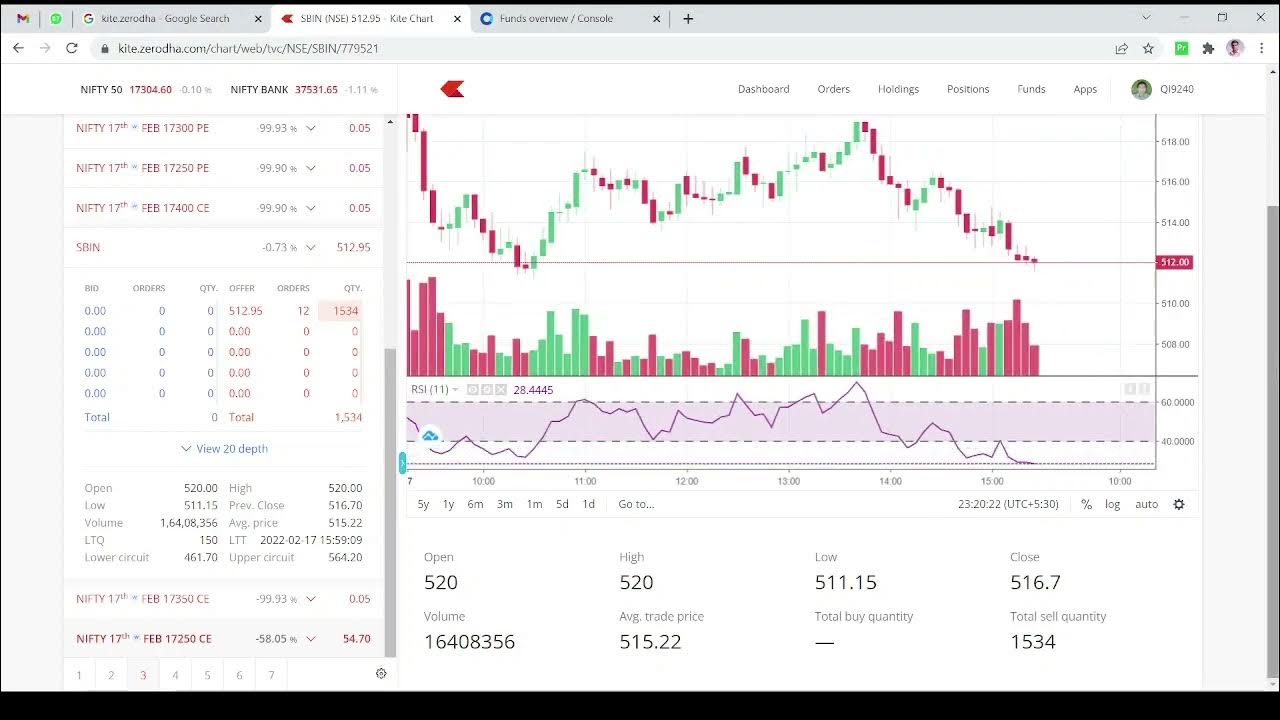Reload the page with browser refresh icon
This screenshot has height=720, width=1280.
pos(72,48)
